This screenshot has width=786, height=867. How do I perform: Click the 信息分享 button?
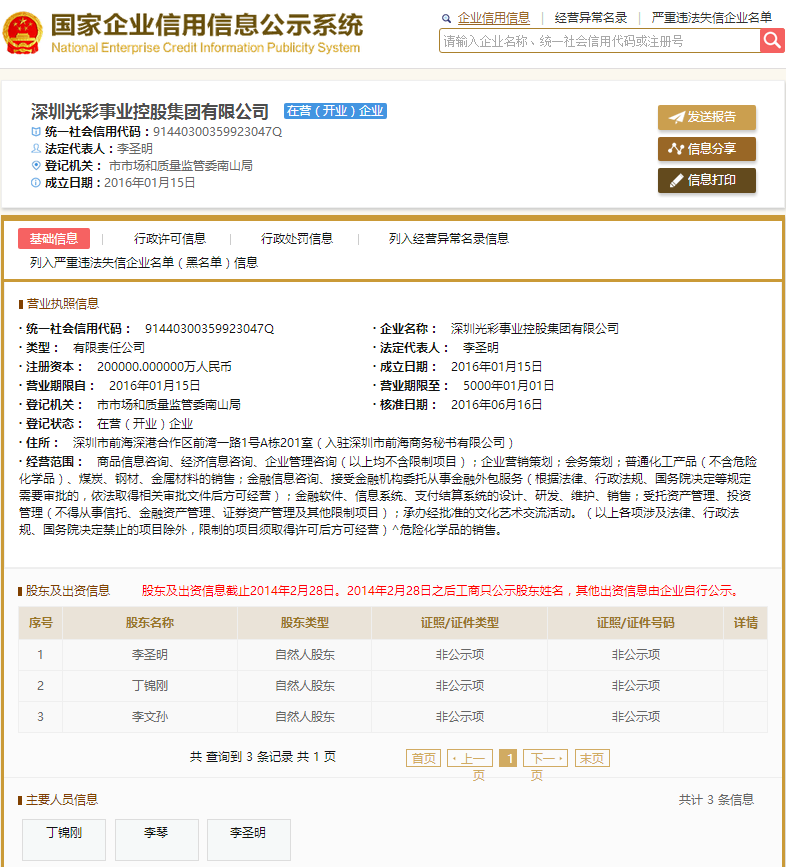(706, 148)
